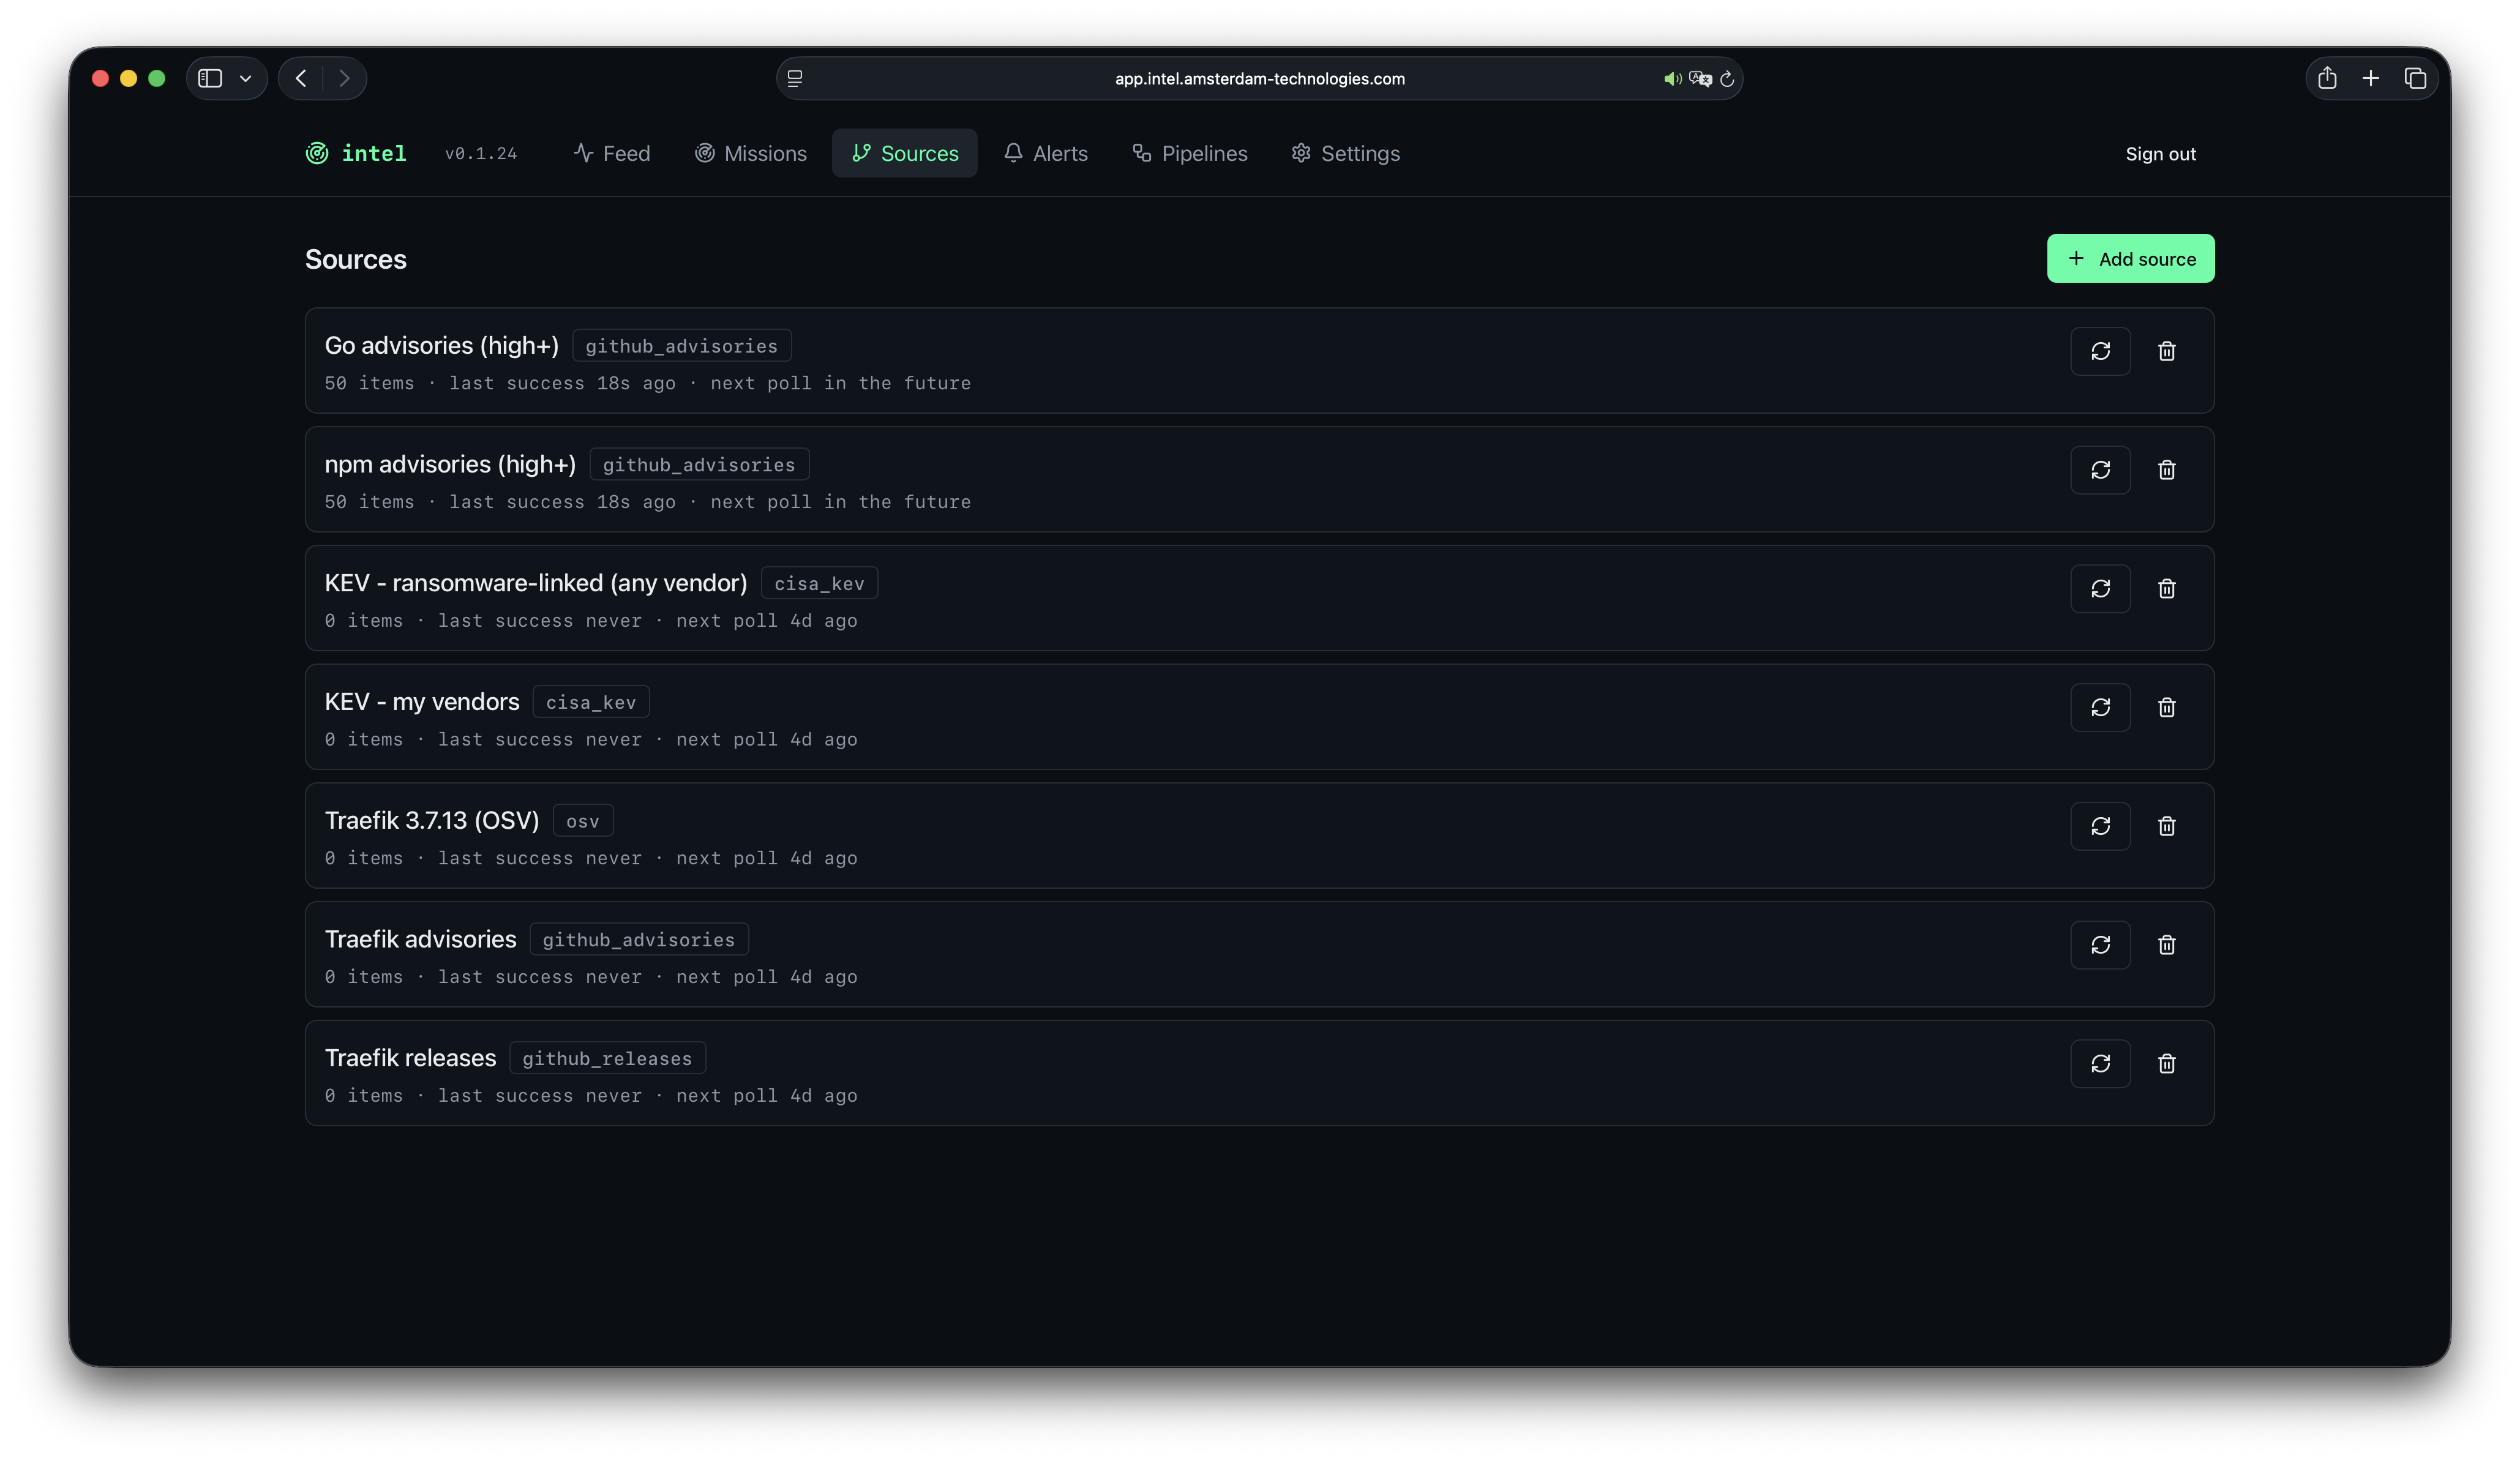Expand the sidebar tab group dropdown
This screenshot has width=2520, height=1458.
[x=245, y=78]
